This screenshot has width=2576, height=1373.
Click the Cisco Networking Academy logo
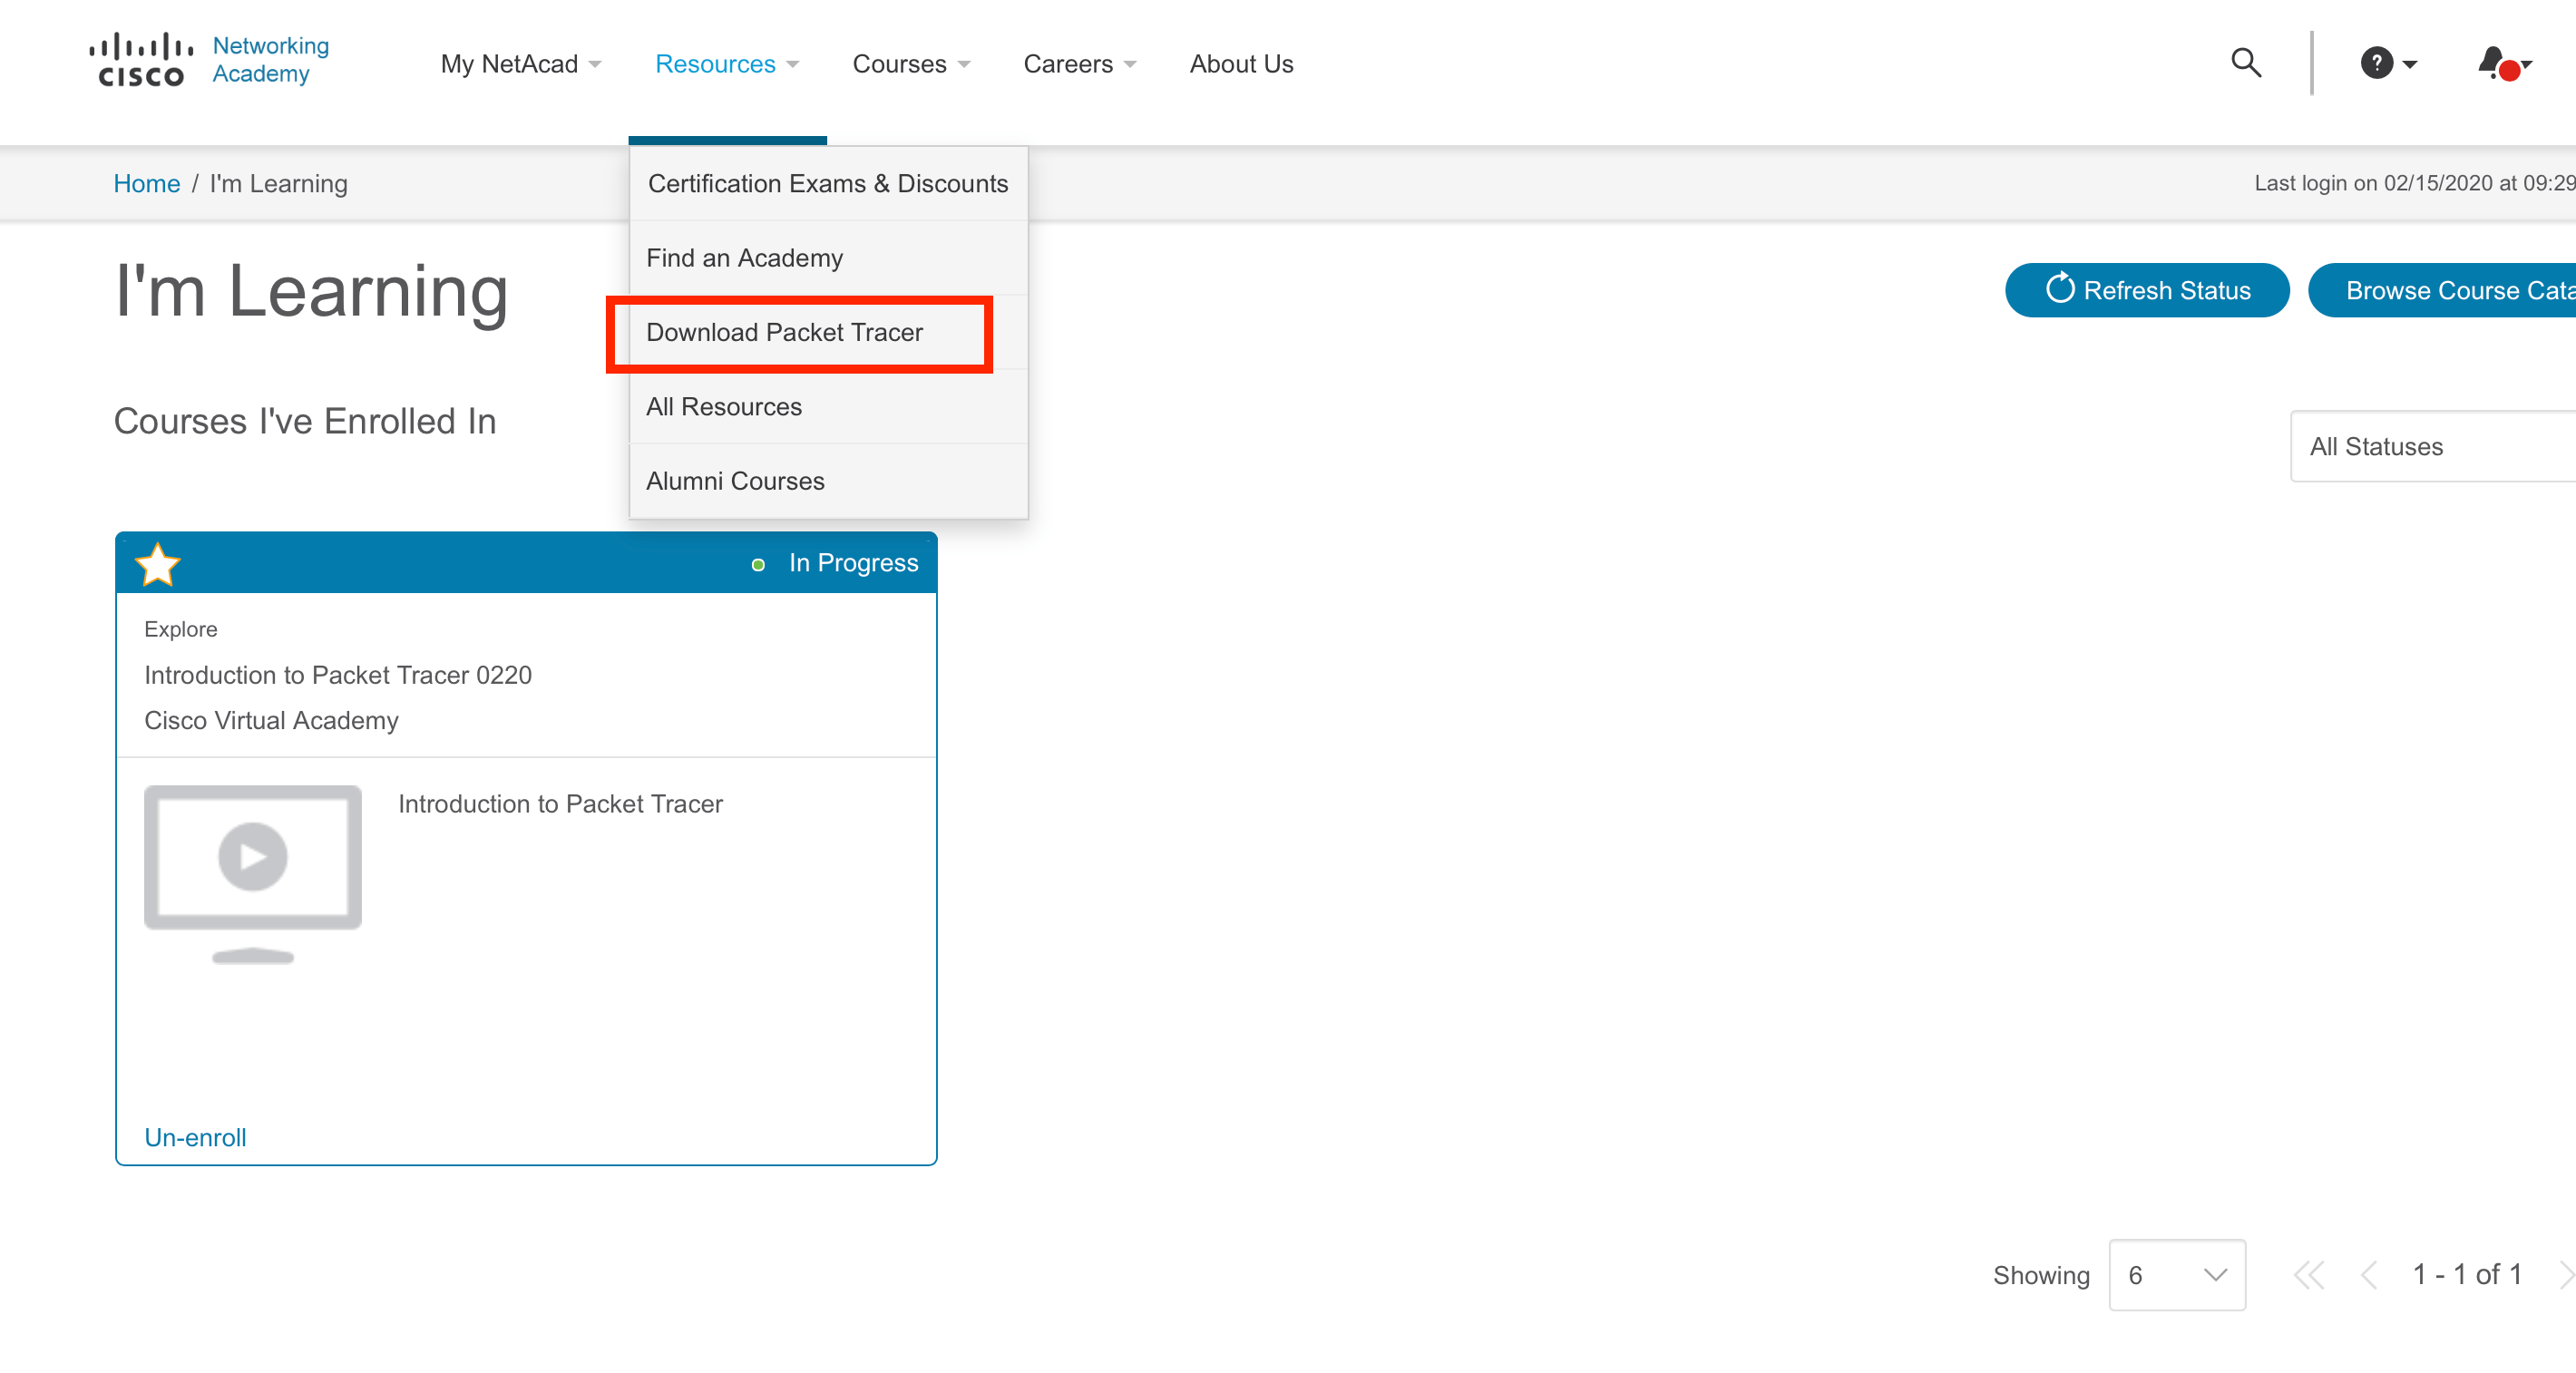click(208, 61)
